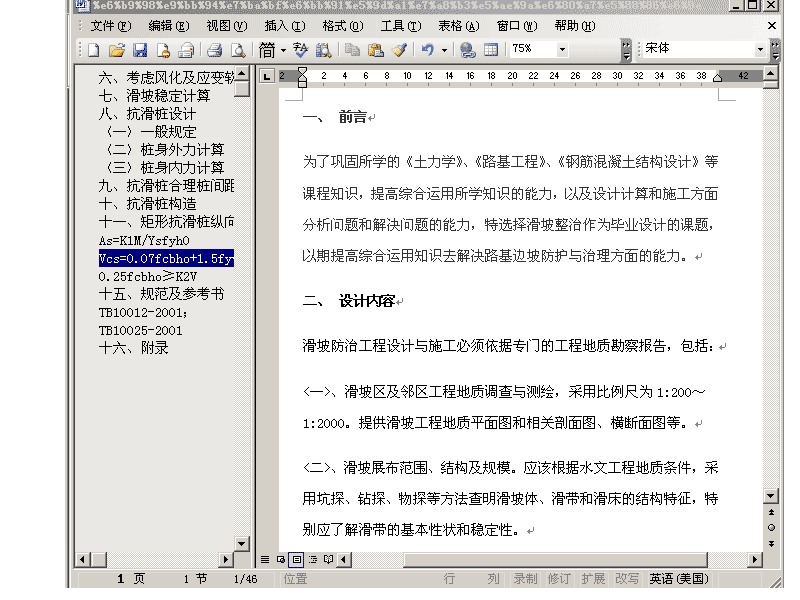The image size is (800, 600).
Task: Save the document with floppy disk icon
Action: coord(140,50)
